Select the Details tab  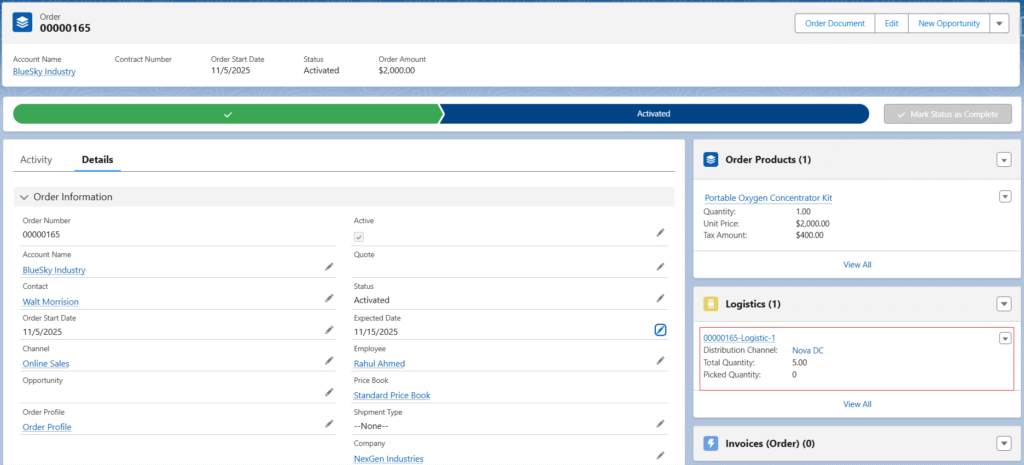(97, 159)
